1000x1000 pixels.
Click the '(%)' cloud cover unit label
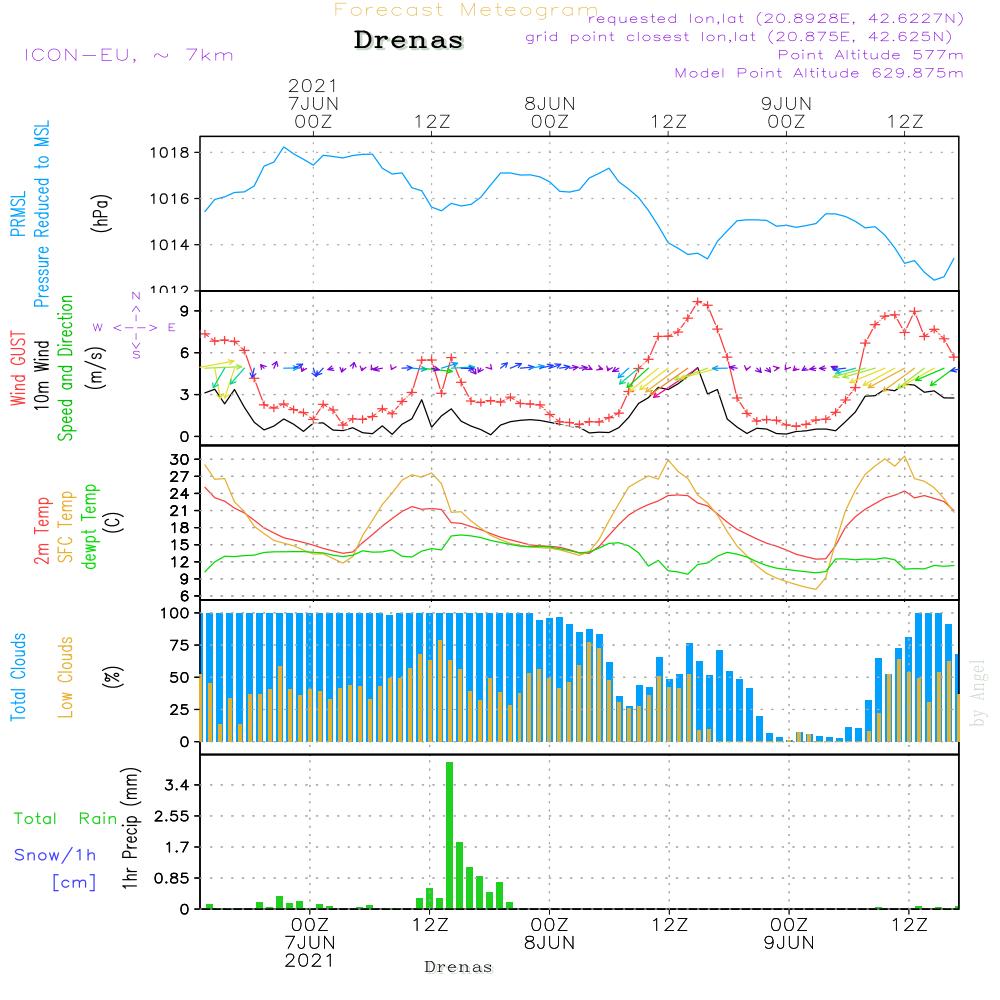tap(112, 677)
